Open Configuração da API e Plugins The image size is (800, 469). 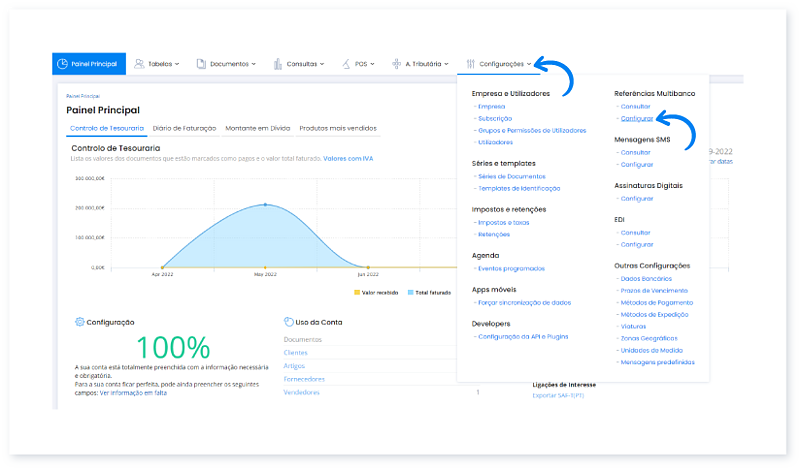(523, 337)
